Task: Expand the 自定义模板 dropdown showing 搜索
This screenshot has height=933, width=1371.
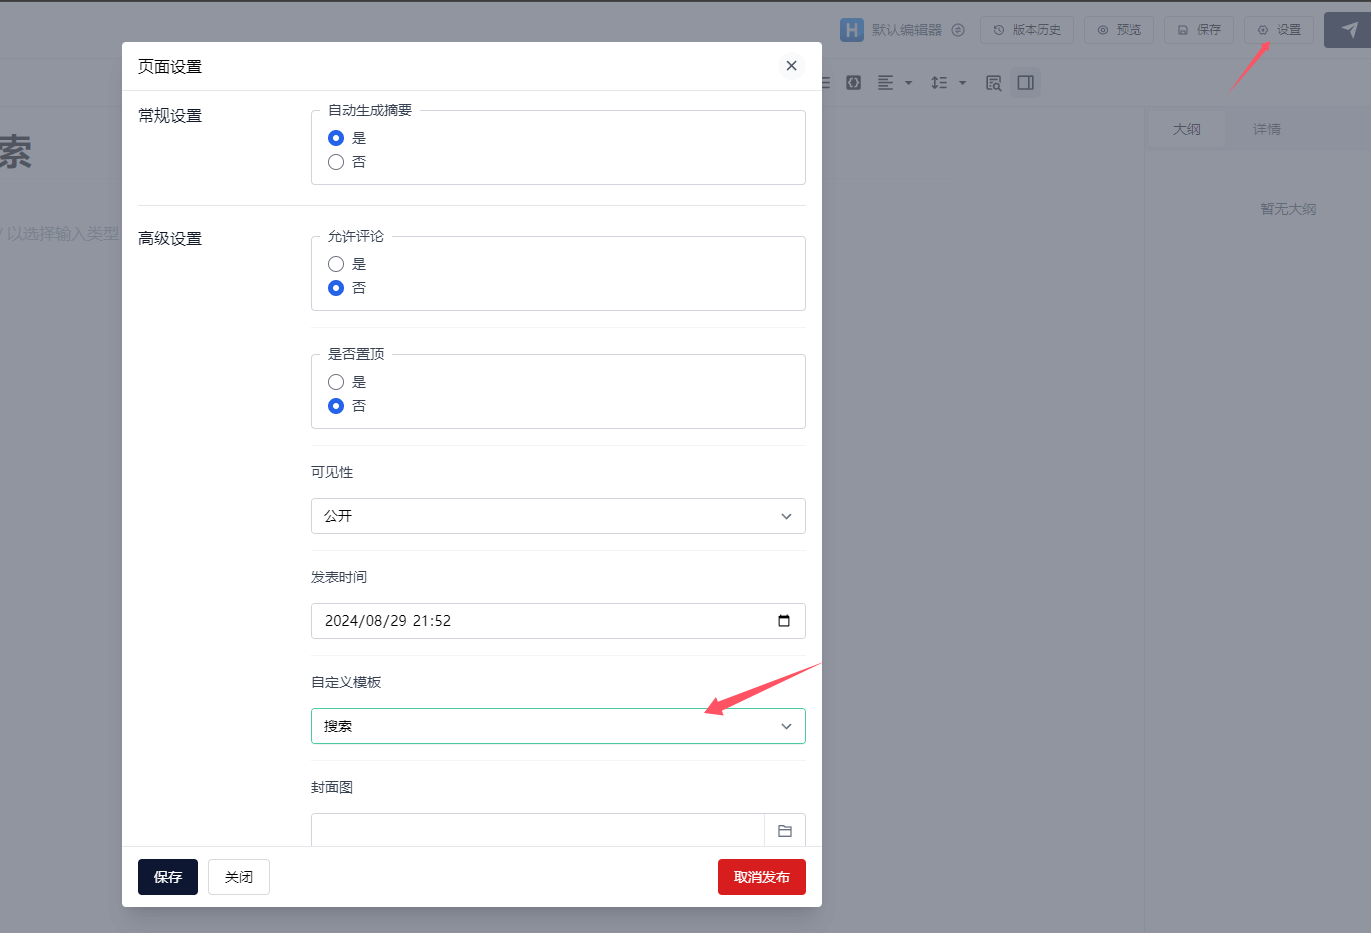Action: (x=558, y=726)
